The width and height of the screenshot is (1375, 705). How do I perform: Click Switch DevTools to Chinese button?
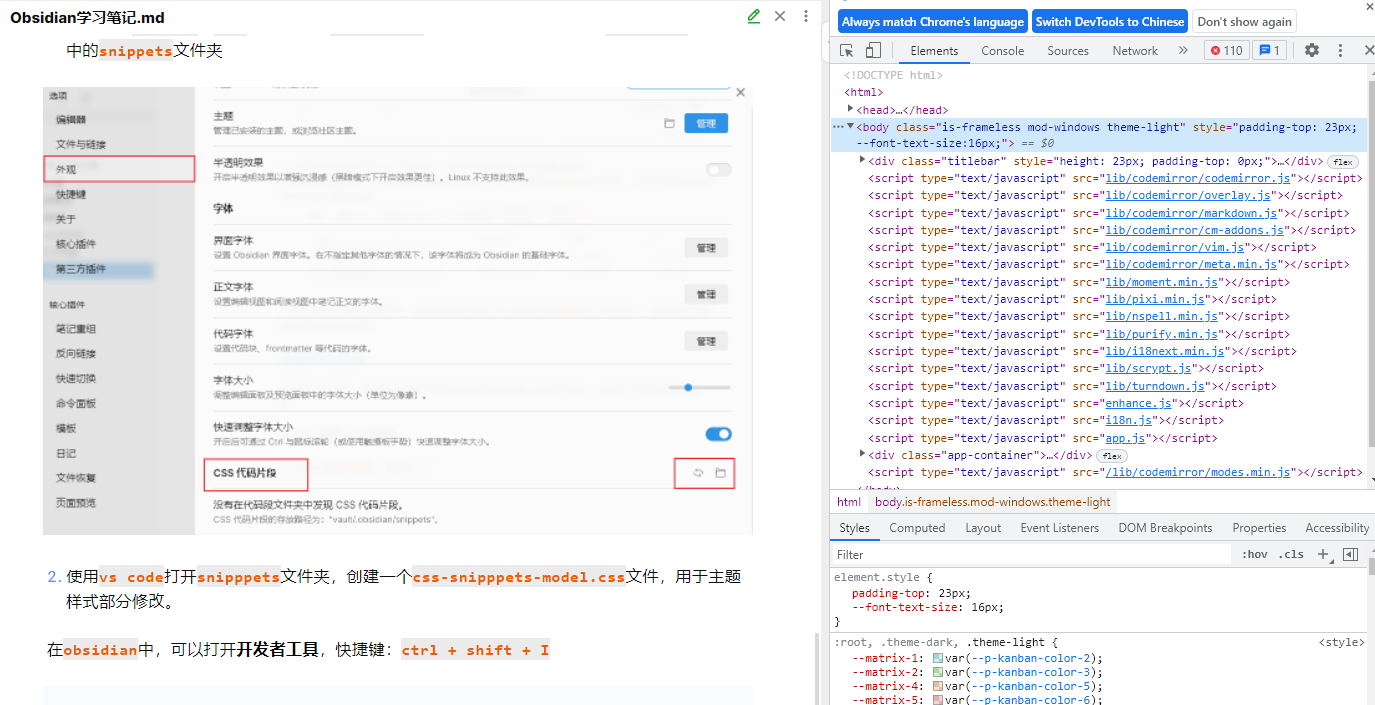(x=1109, y=22)
